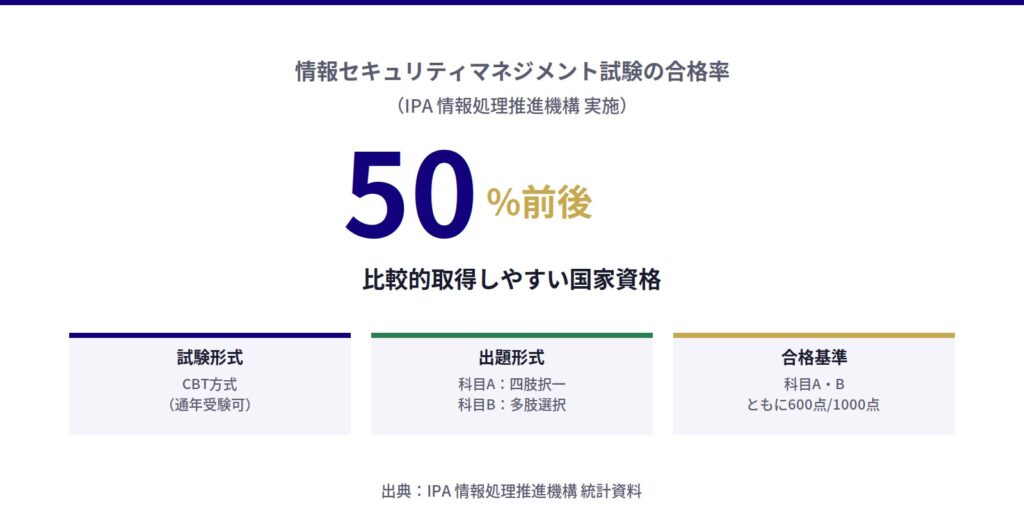Click the IPA 情報処理推進機構 実施 subtitle
Screen dimensions: 1024x512
point(511,104)
